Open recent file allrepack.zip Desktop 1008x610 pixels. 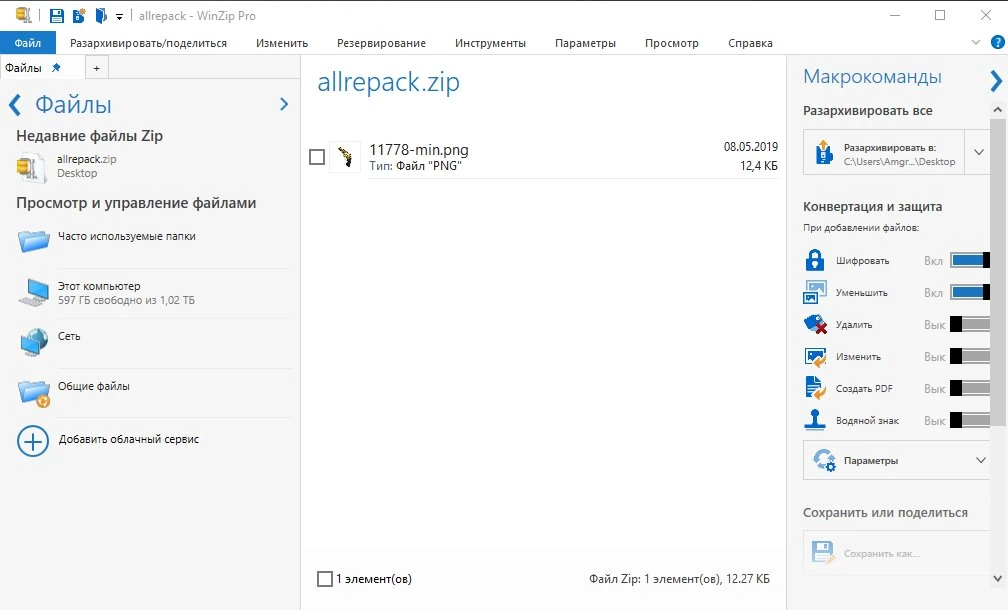click(87, 166)
